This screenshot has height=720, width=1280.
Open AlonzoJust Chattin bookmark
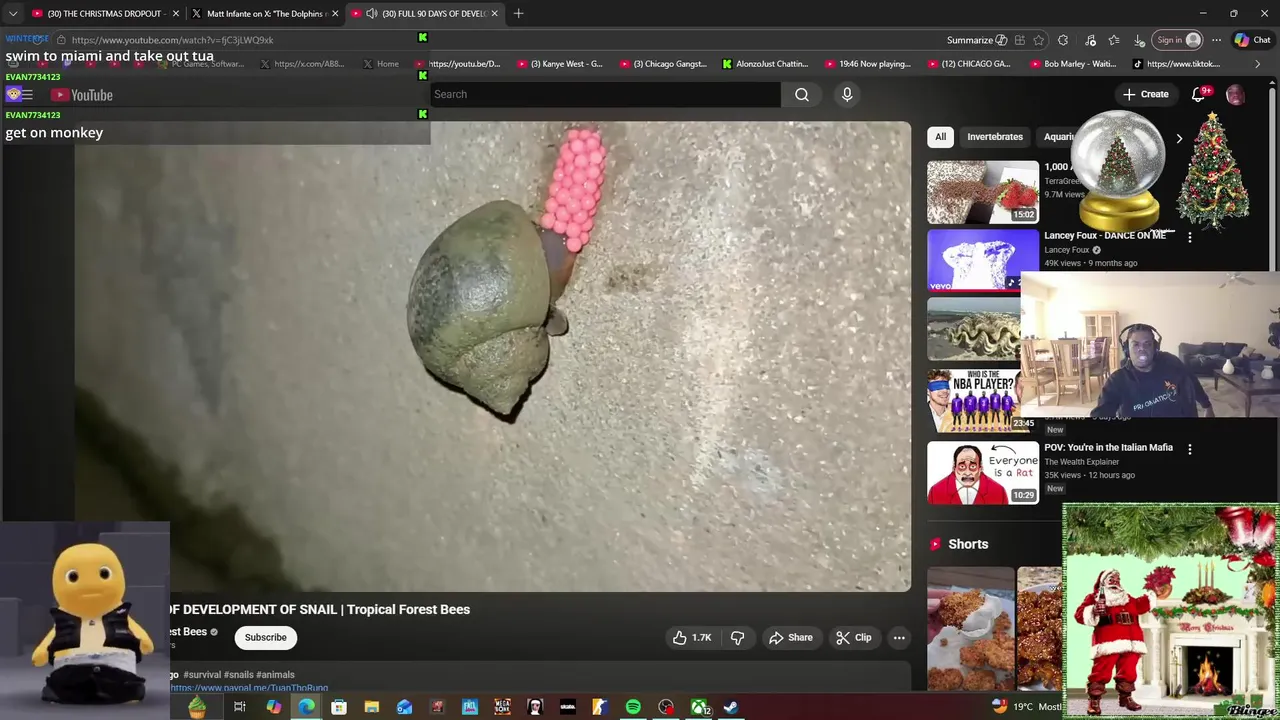coord(765,64)
